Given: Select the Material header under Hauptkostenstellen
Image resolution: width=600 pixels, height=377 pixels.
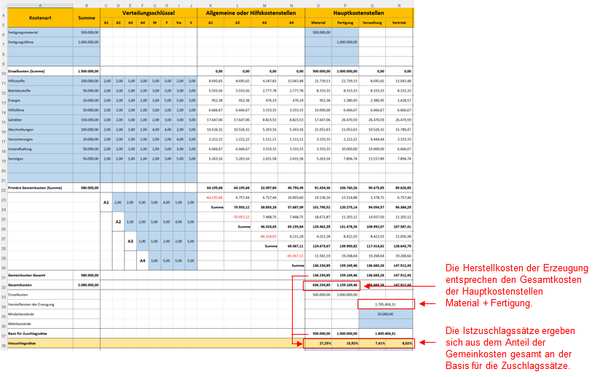Looking at the screenshot, I should point(318,23).
